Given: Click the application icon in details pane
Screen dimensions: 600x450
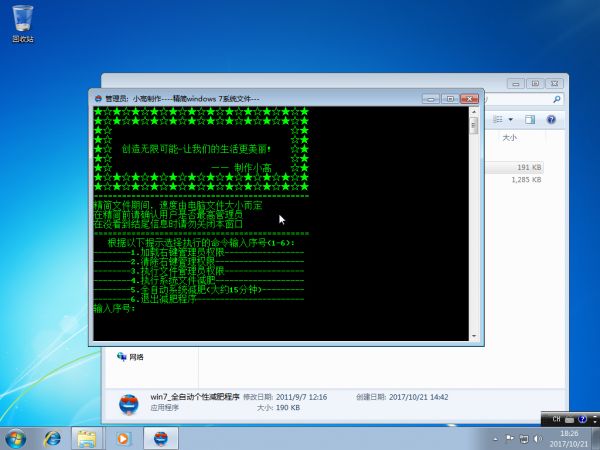Looking at the screenshot, I should click(129, 404).
